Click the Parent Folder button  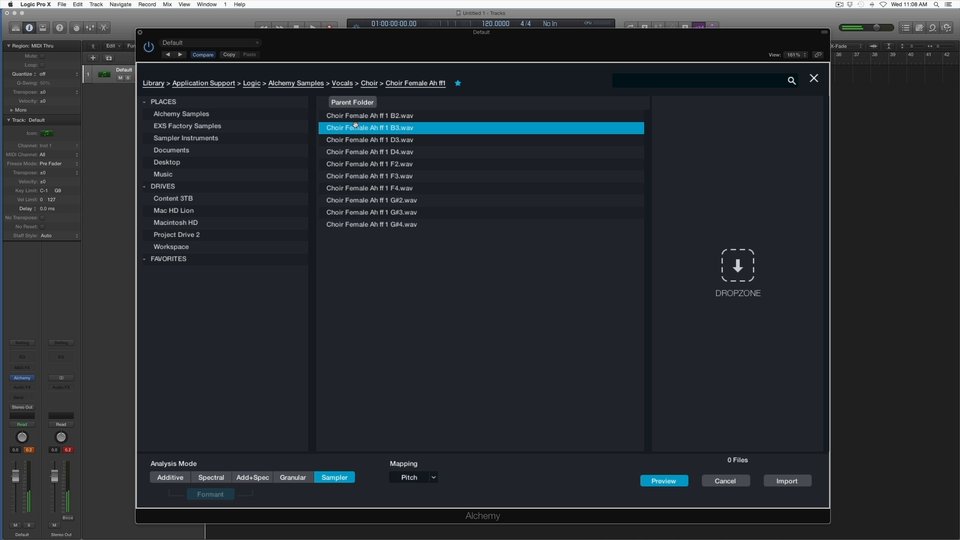coord(352,102)
